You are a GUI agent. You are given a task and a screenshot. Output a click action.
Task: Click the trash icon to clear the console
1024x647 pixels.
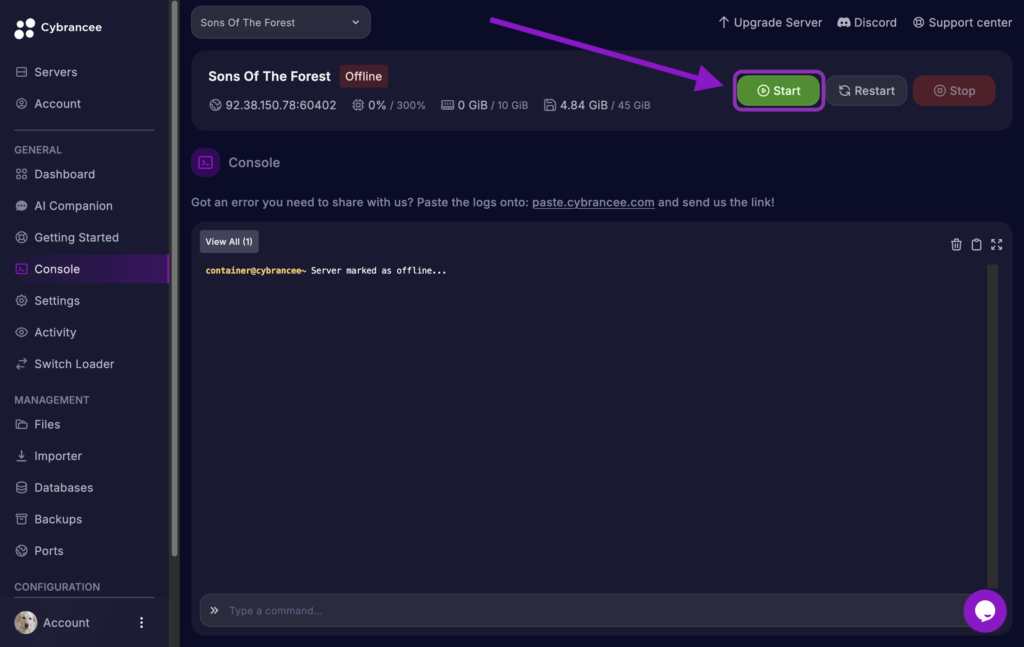pos(955,244)
